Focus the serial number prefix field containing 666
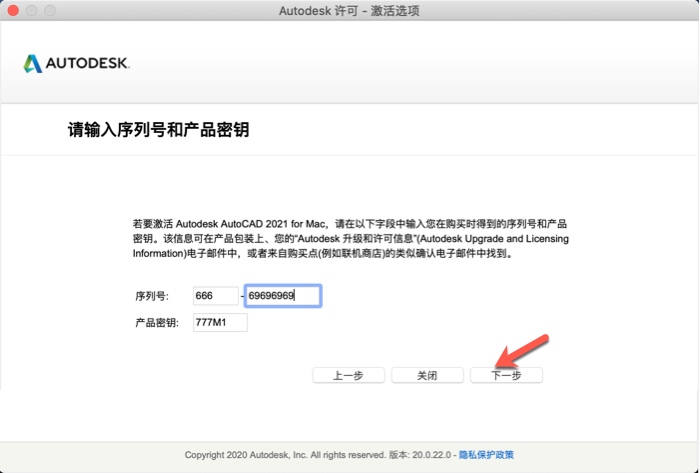700x473 pixels. tap(215, 296)
